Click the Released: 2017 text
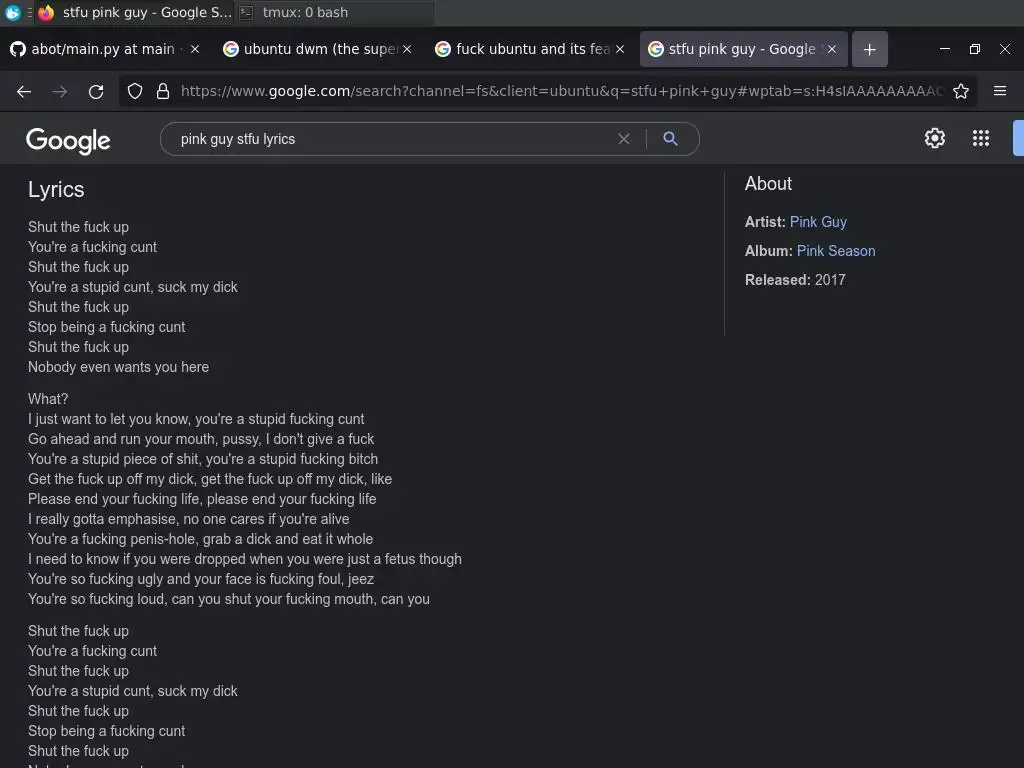The height and width of the screenshot is (768, 1024). [x=795, y=280]
